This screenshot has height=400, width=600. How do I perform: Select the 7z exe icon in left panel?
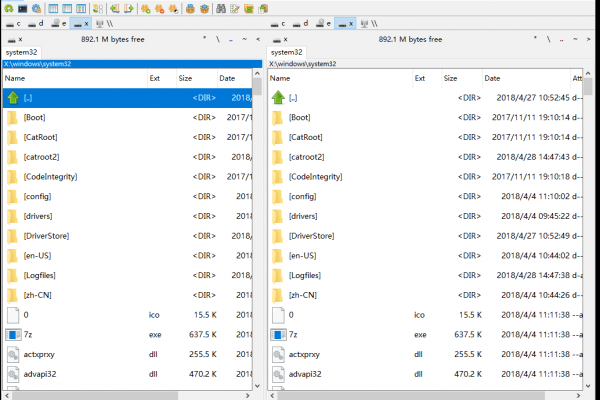[13, 334]
